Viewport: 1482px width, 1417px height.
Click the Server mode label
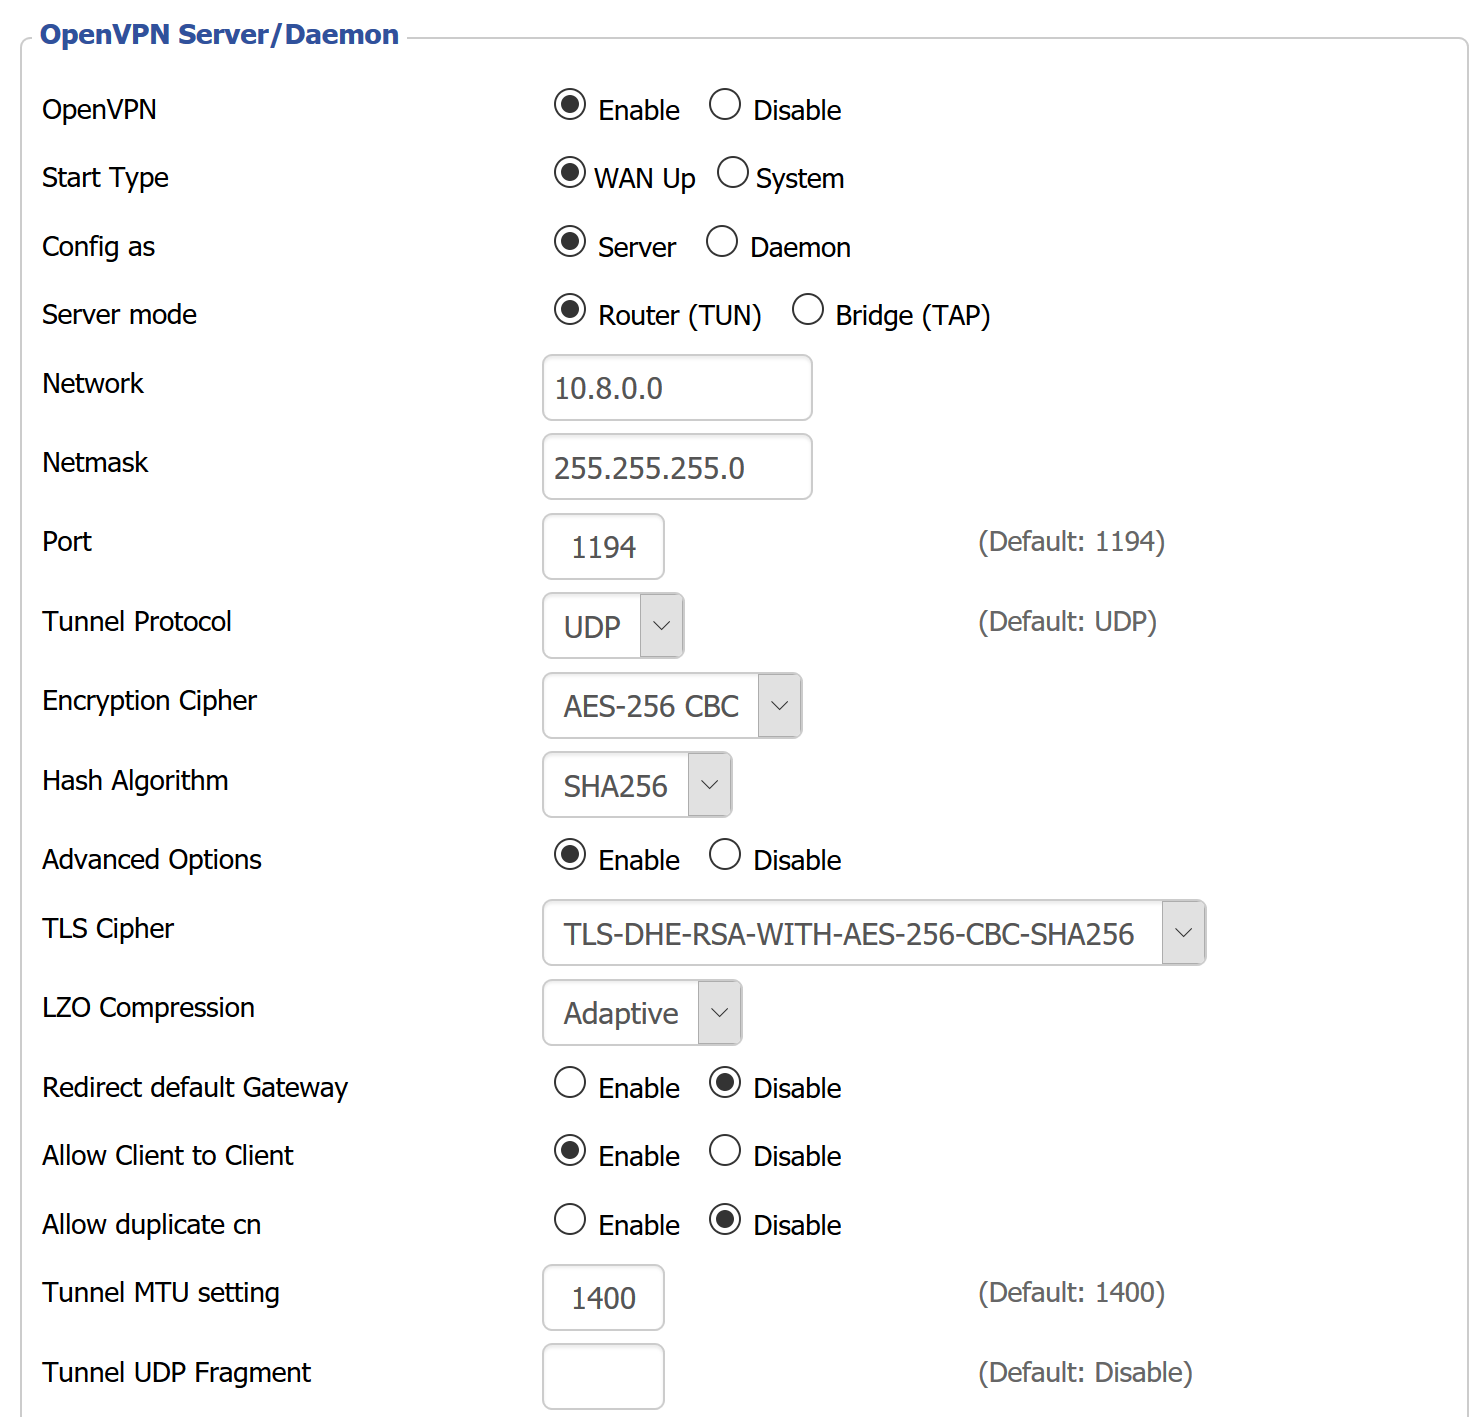[x=119, y=315]
